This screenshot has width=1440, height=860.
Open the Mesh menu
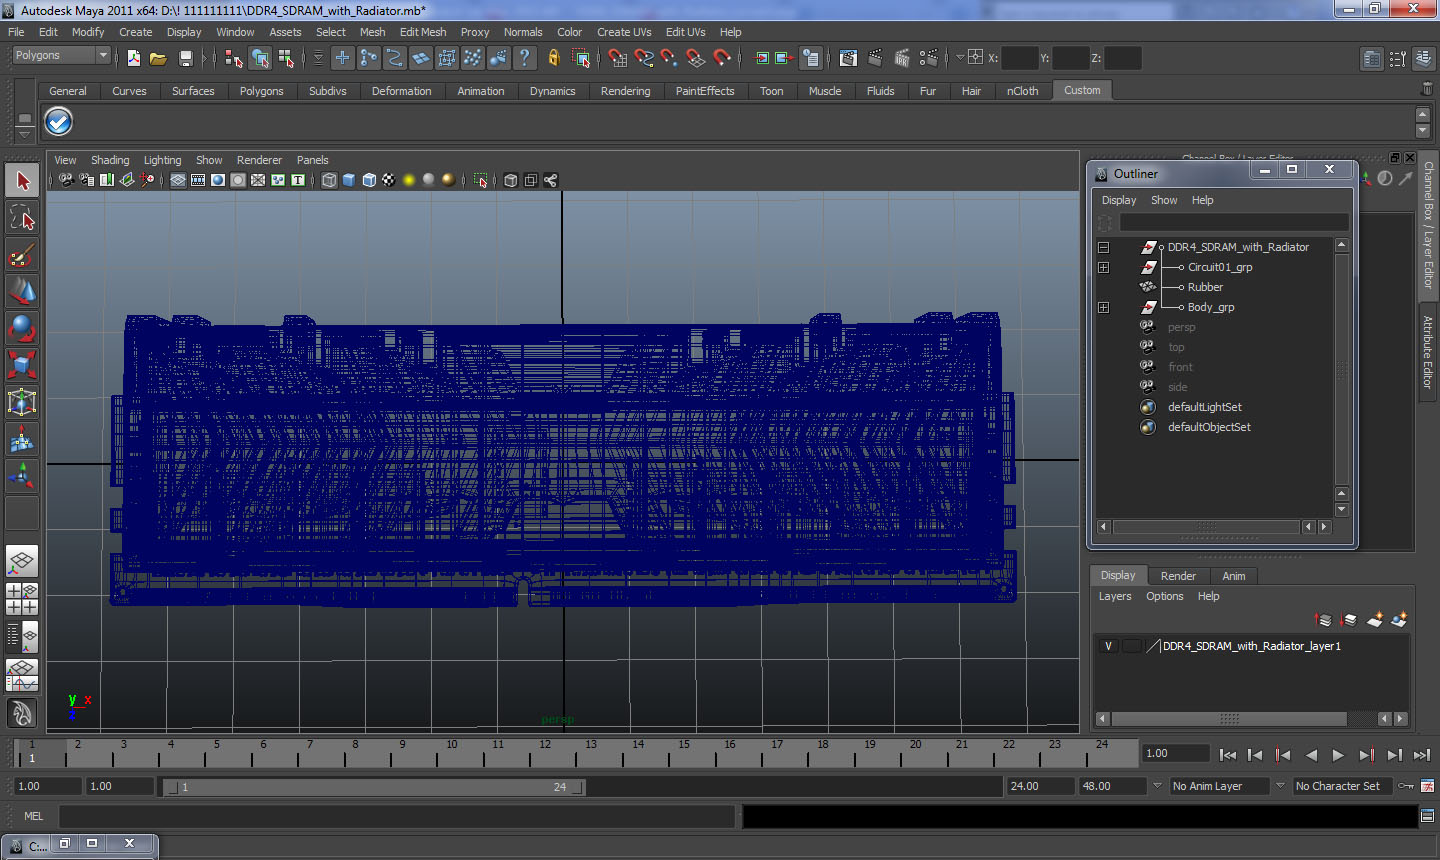pyautogui.click(x=372, y=32)
